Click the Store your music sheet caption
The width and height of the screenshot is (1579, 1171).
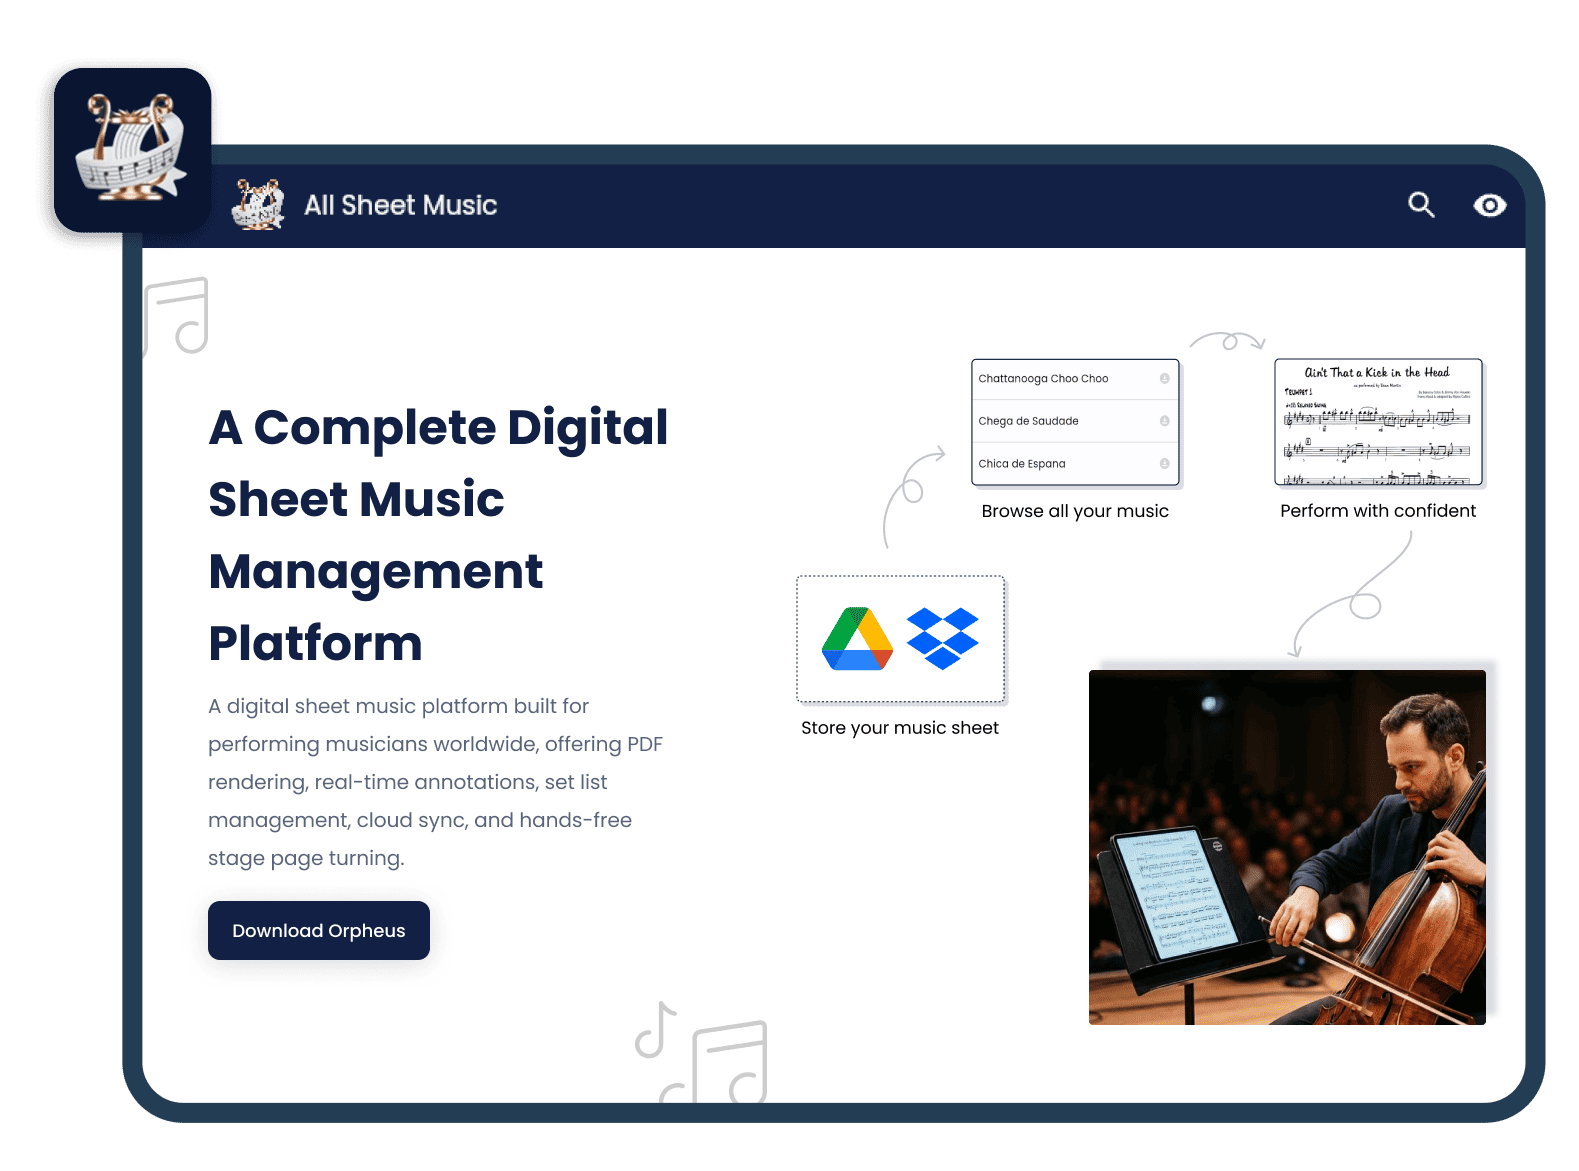point(900,728)
